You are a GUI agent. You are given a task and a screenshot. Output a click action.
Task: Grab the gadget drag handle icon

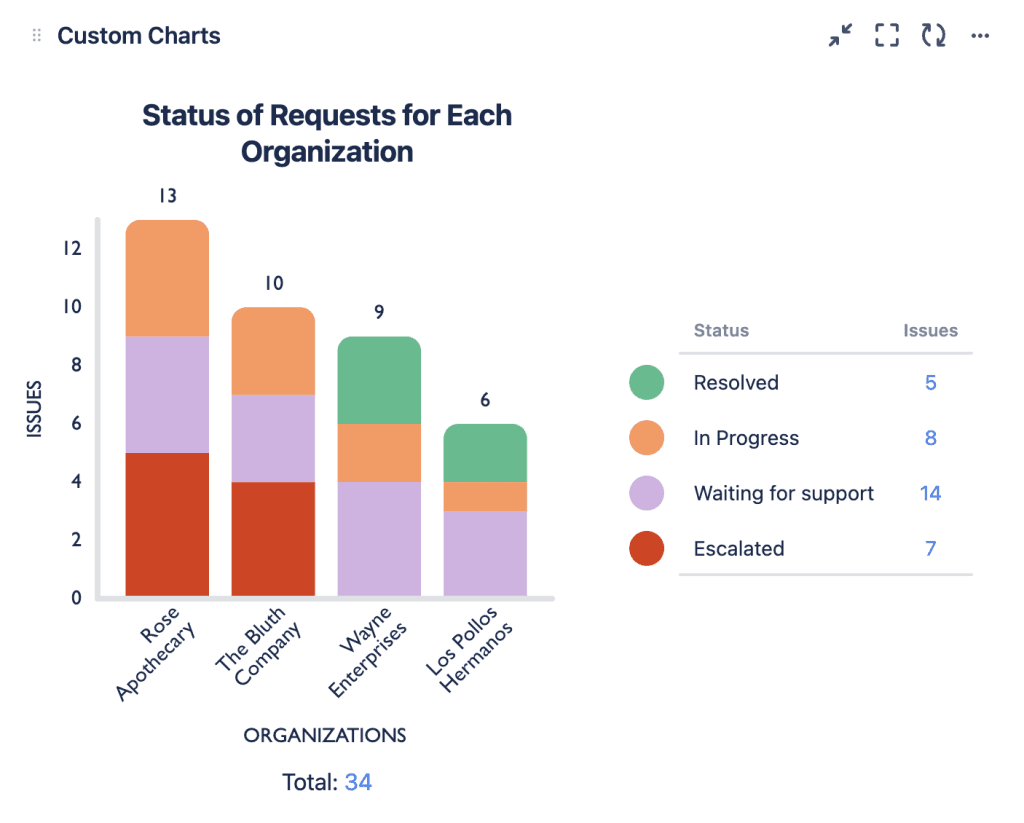(x=37, y=36)
